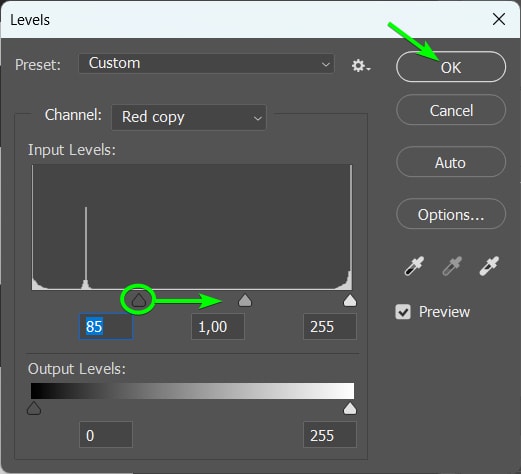The width and height of the screenshot is (521, 474).
Task: Click the output levels field showing 0
Action: [x=106, y=435]
